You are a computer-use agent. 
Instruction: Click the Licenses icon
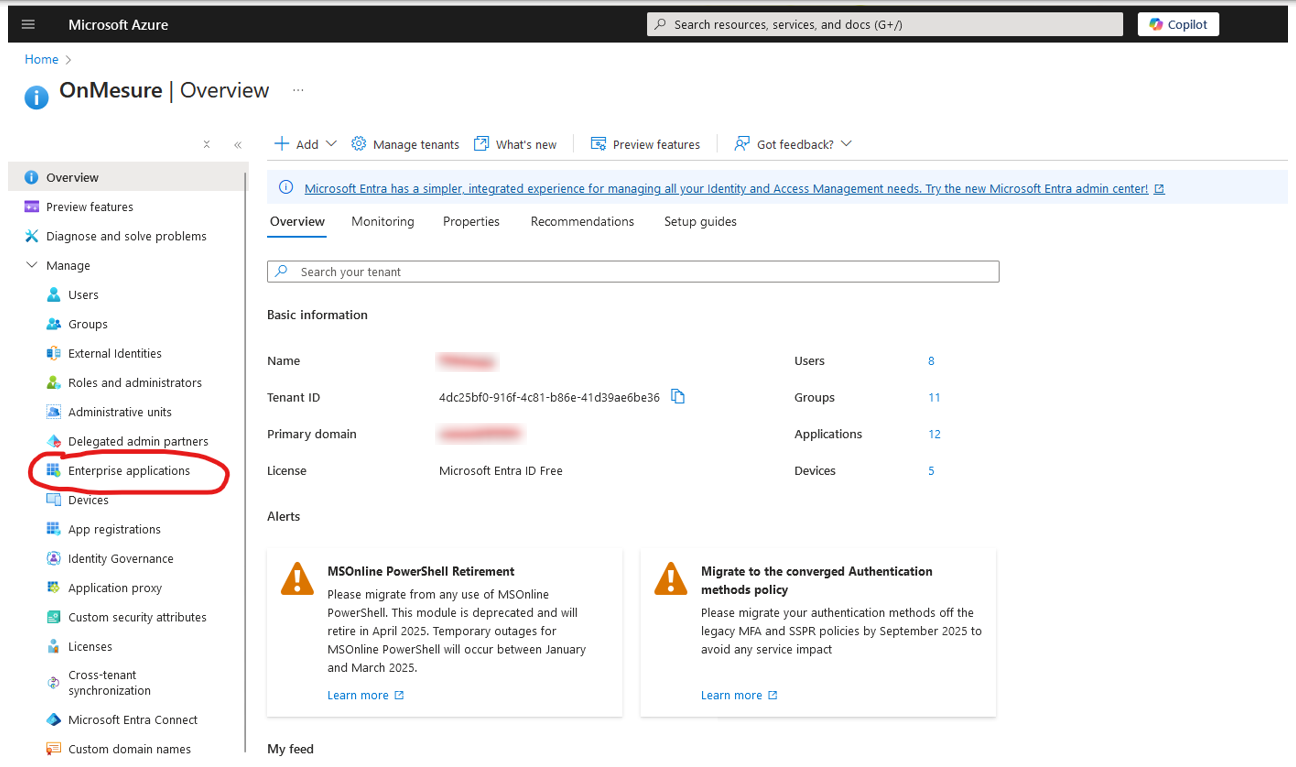pyautogui.click(x=54, y=647)
